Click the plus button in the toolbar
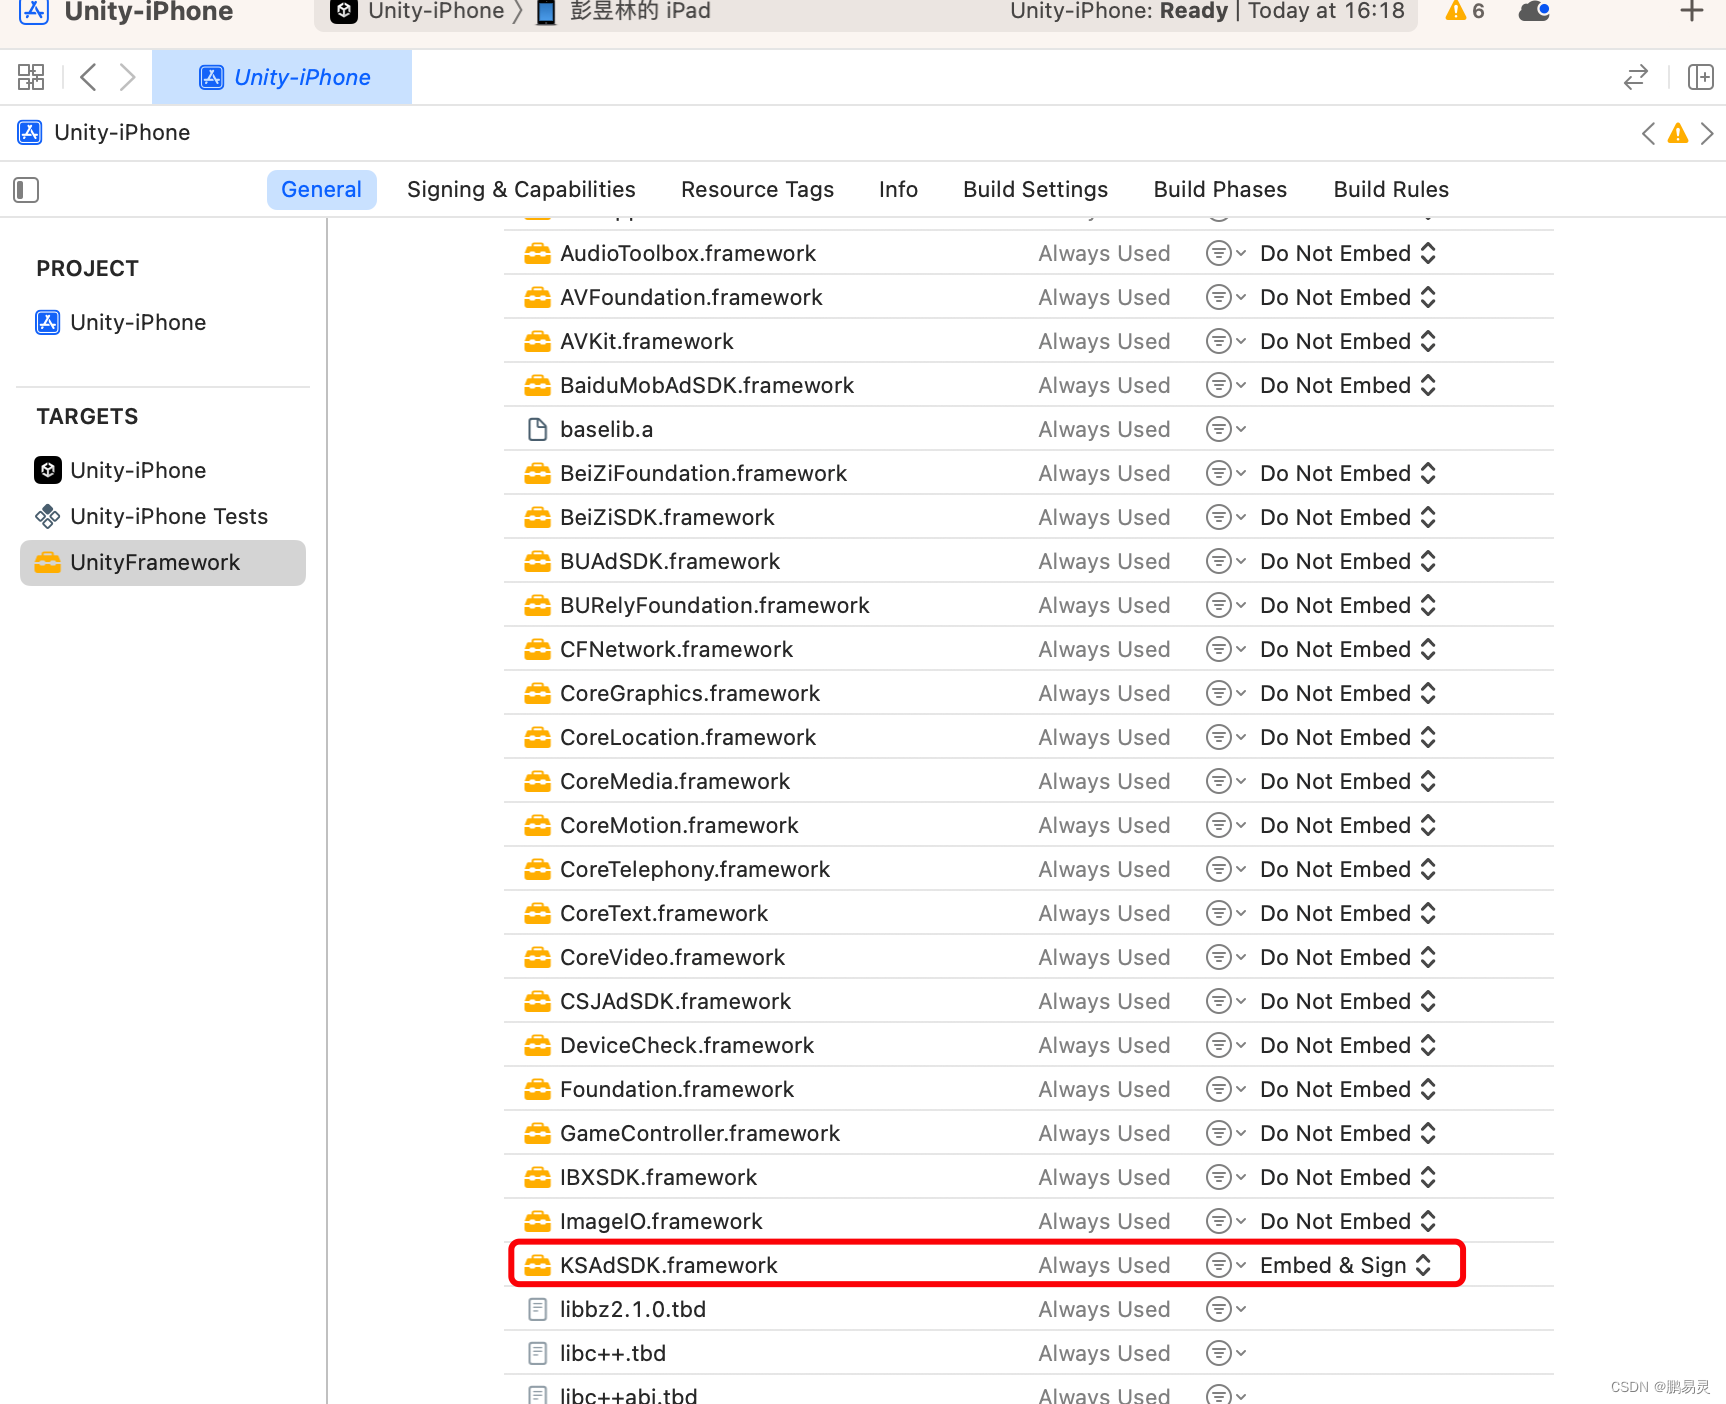The width and height of the screenshot is (1726, 1404). (x=1691, y=11)
